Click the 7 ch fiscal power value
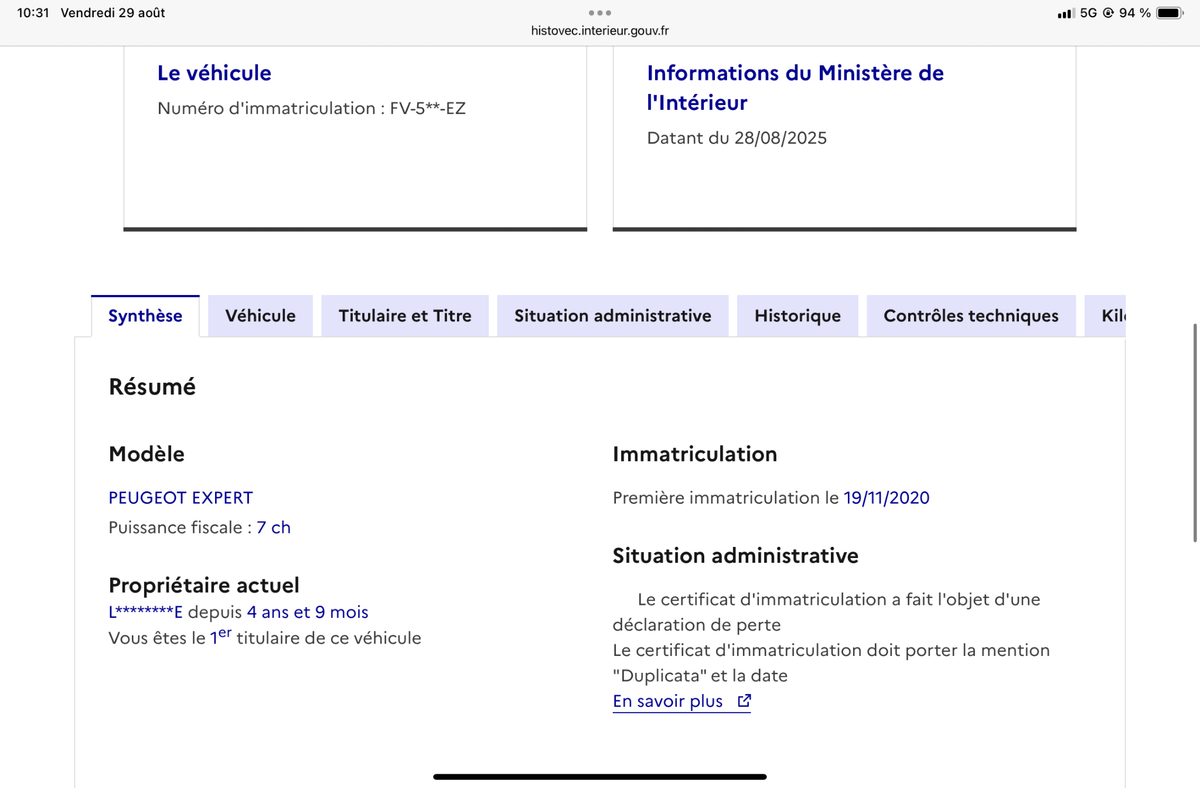Screen dimensions: 1200x788 (x=274, y=527)
